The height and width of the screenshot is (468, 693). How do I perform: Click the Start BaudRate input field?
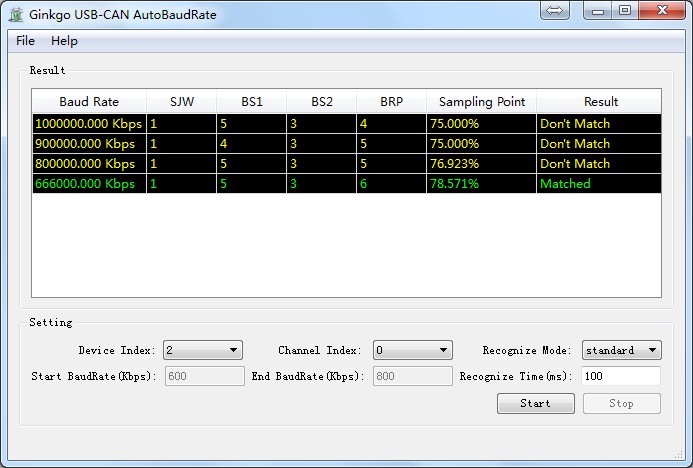(x=205, y=376)
